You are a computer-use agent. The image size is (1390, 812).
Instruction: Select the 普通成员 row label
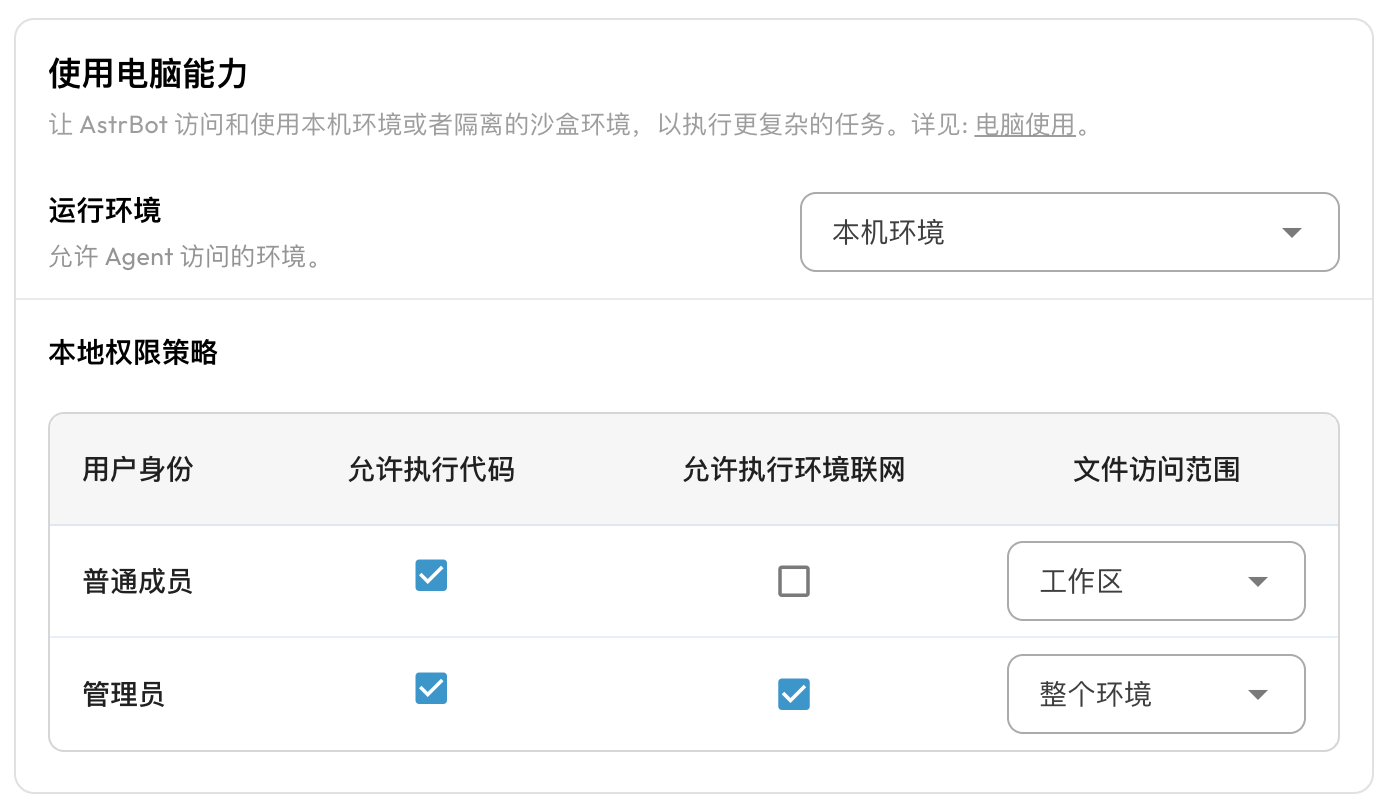coord(138,581)
